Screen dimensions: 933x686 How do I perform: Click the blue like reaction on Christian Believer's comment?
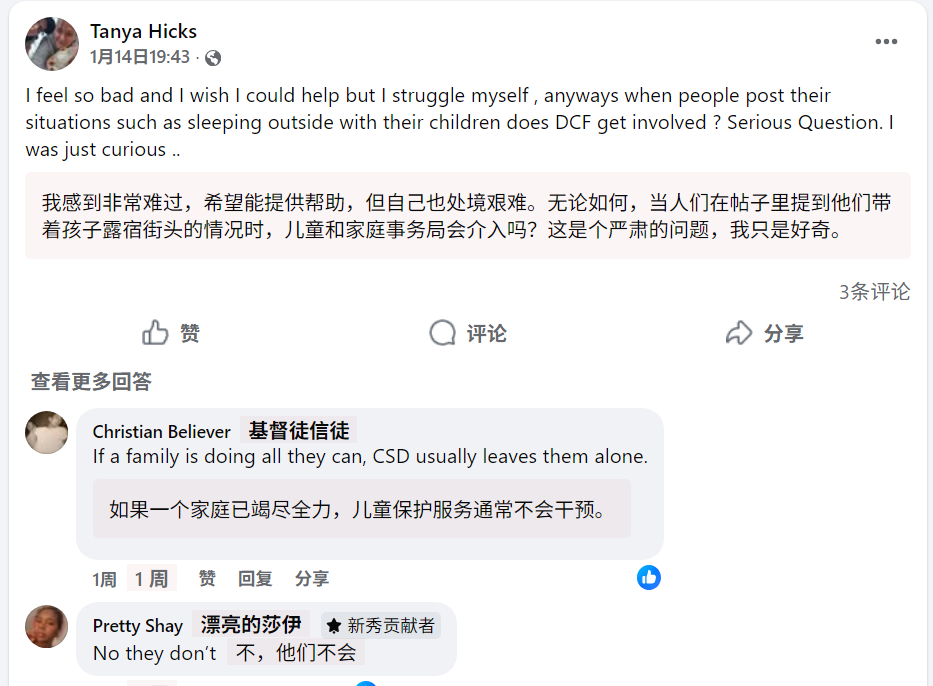point(649,577)
